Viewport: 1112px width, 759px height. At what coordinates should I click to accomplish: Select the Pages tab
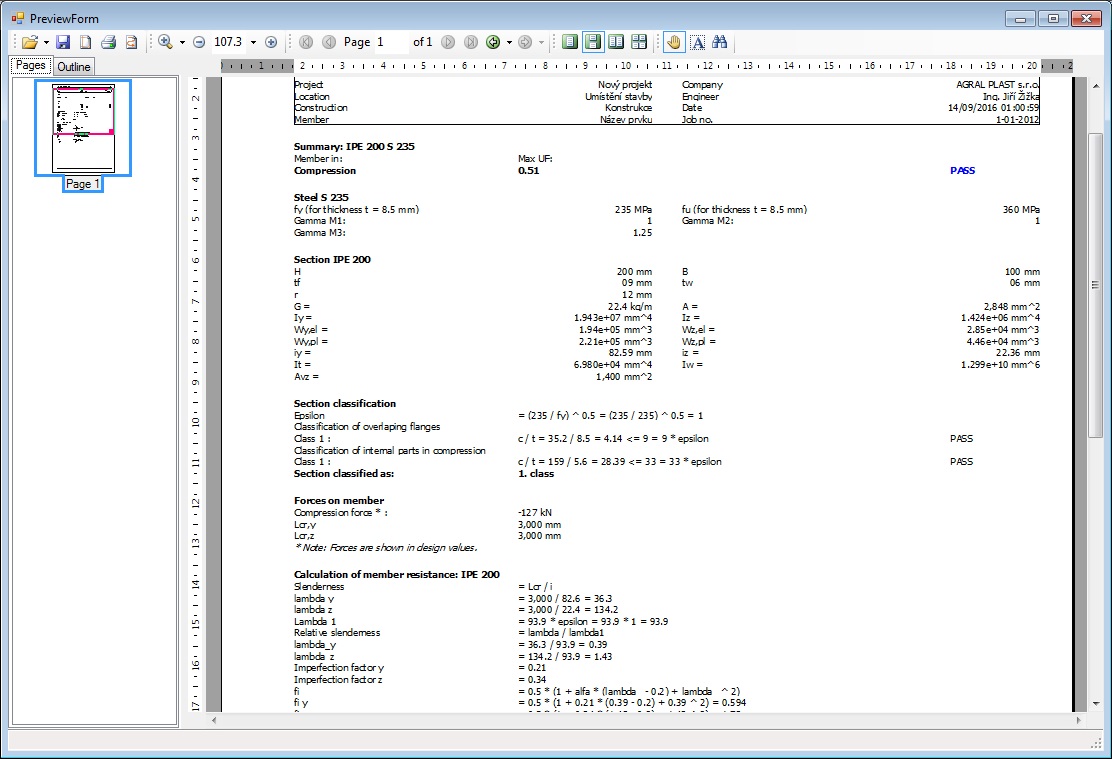(x=30, y=66)
